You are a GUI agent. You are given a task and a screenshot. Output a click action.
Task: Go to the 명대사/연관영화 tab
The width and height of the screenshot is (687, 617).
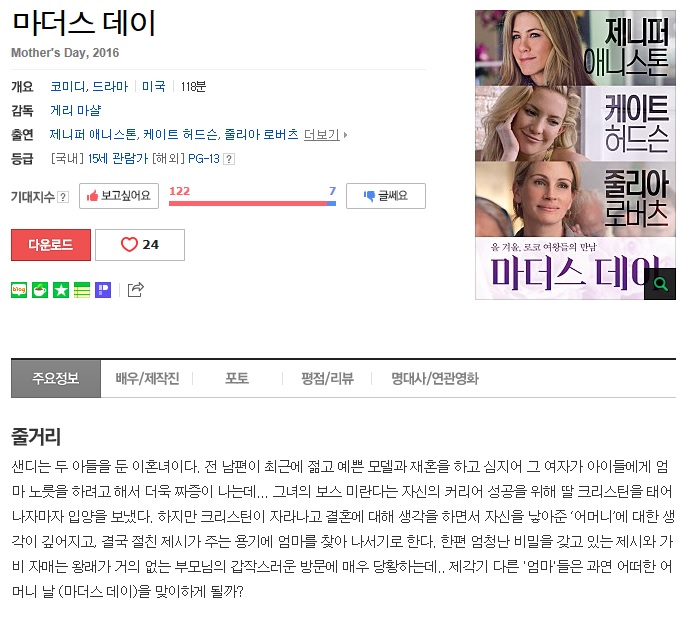point(435,379)
